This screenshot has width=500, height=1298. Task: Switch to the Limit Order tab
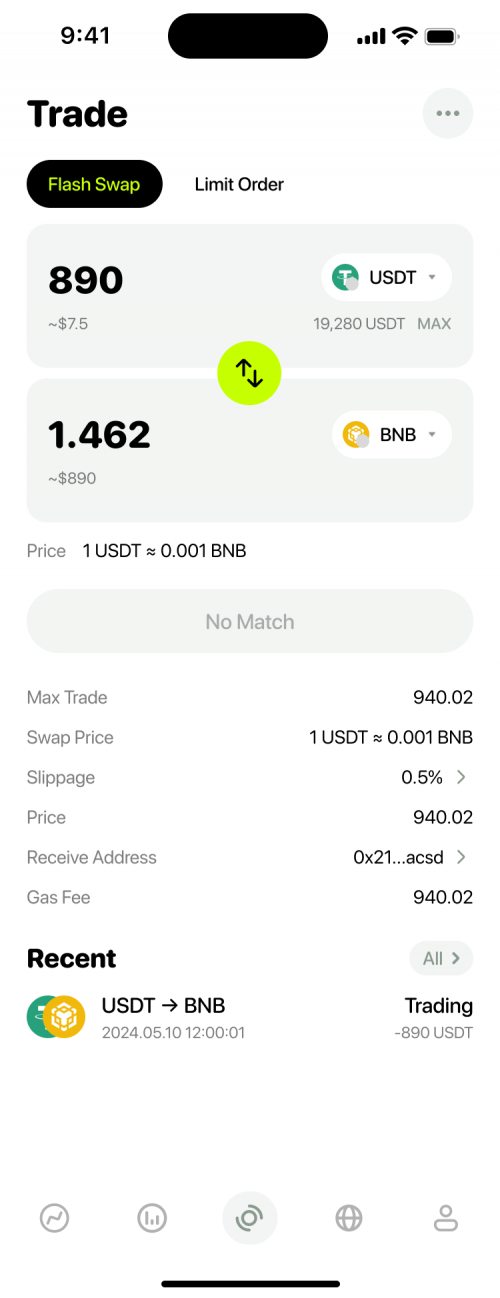point(239,184)
